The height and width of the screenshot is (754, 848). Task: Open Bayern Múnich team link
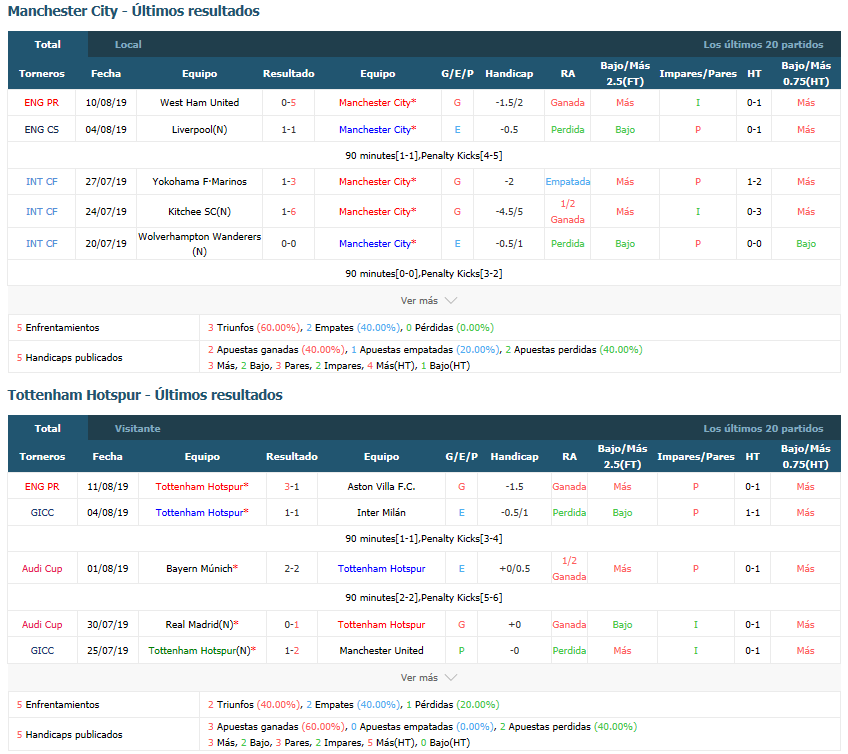[202, 568]
